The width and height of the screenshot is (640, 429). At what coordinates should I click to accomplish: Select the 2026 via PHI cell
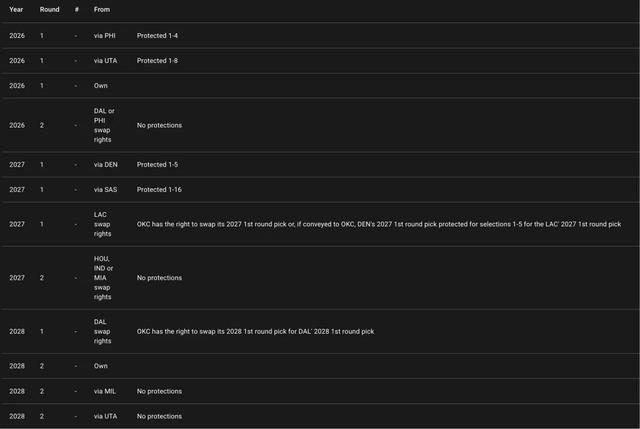click(105, 36)
